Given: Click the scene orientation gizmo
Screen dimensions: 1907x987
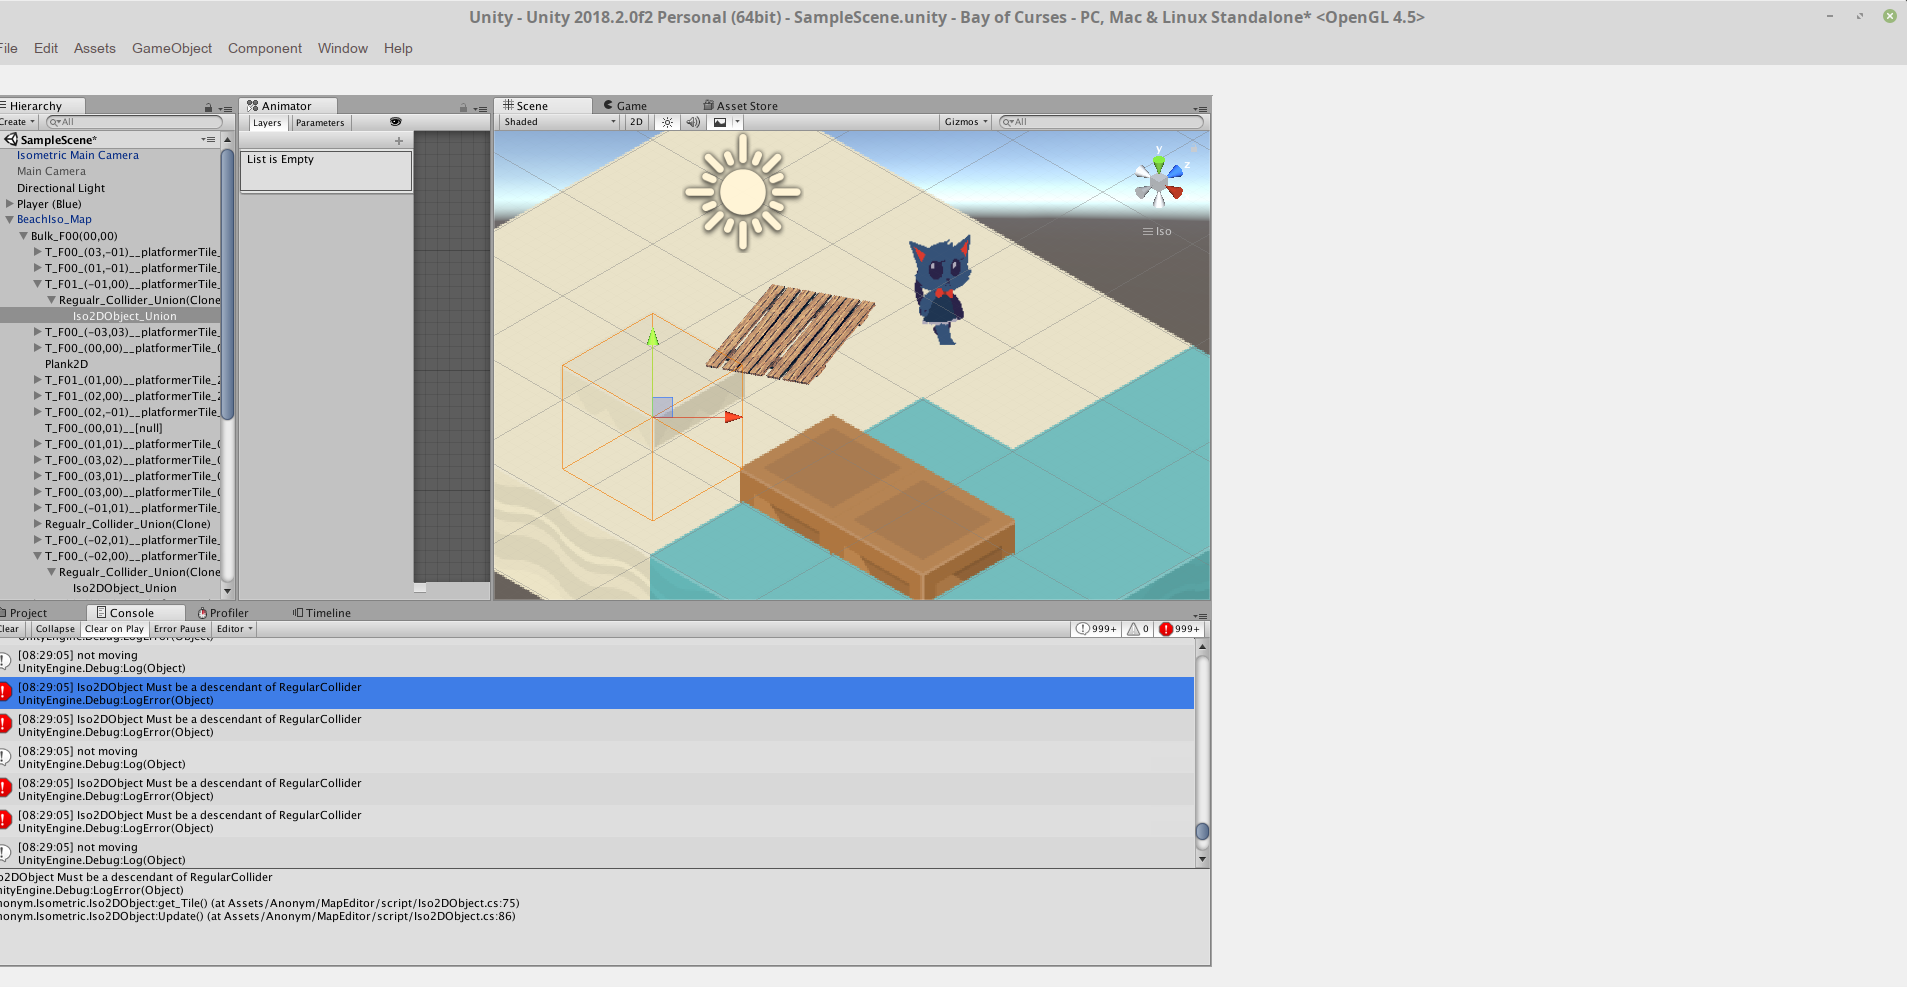Looking at the screenshot, I should coord(1159,181).
